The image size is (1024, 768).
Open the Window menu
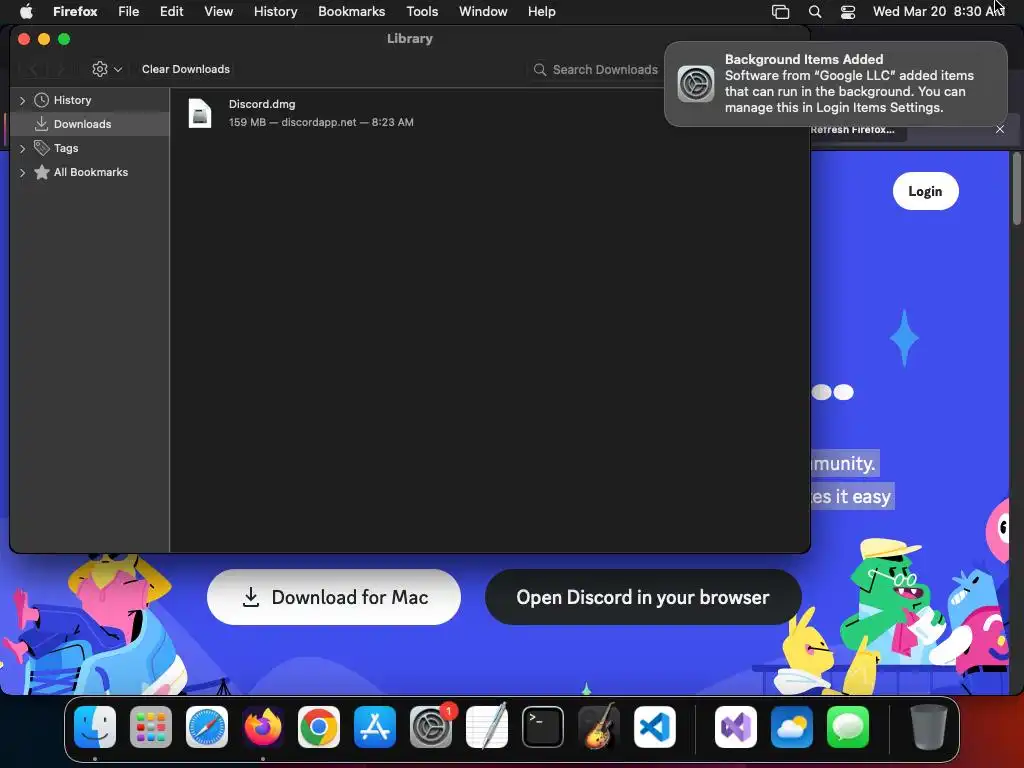483,11
